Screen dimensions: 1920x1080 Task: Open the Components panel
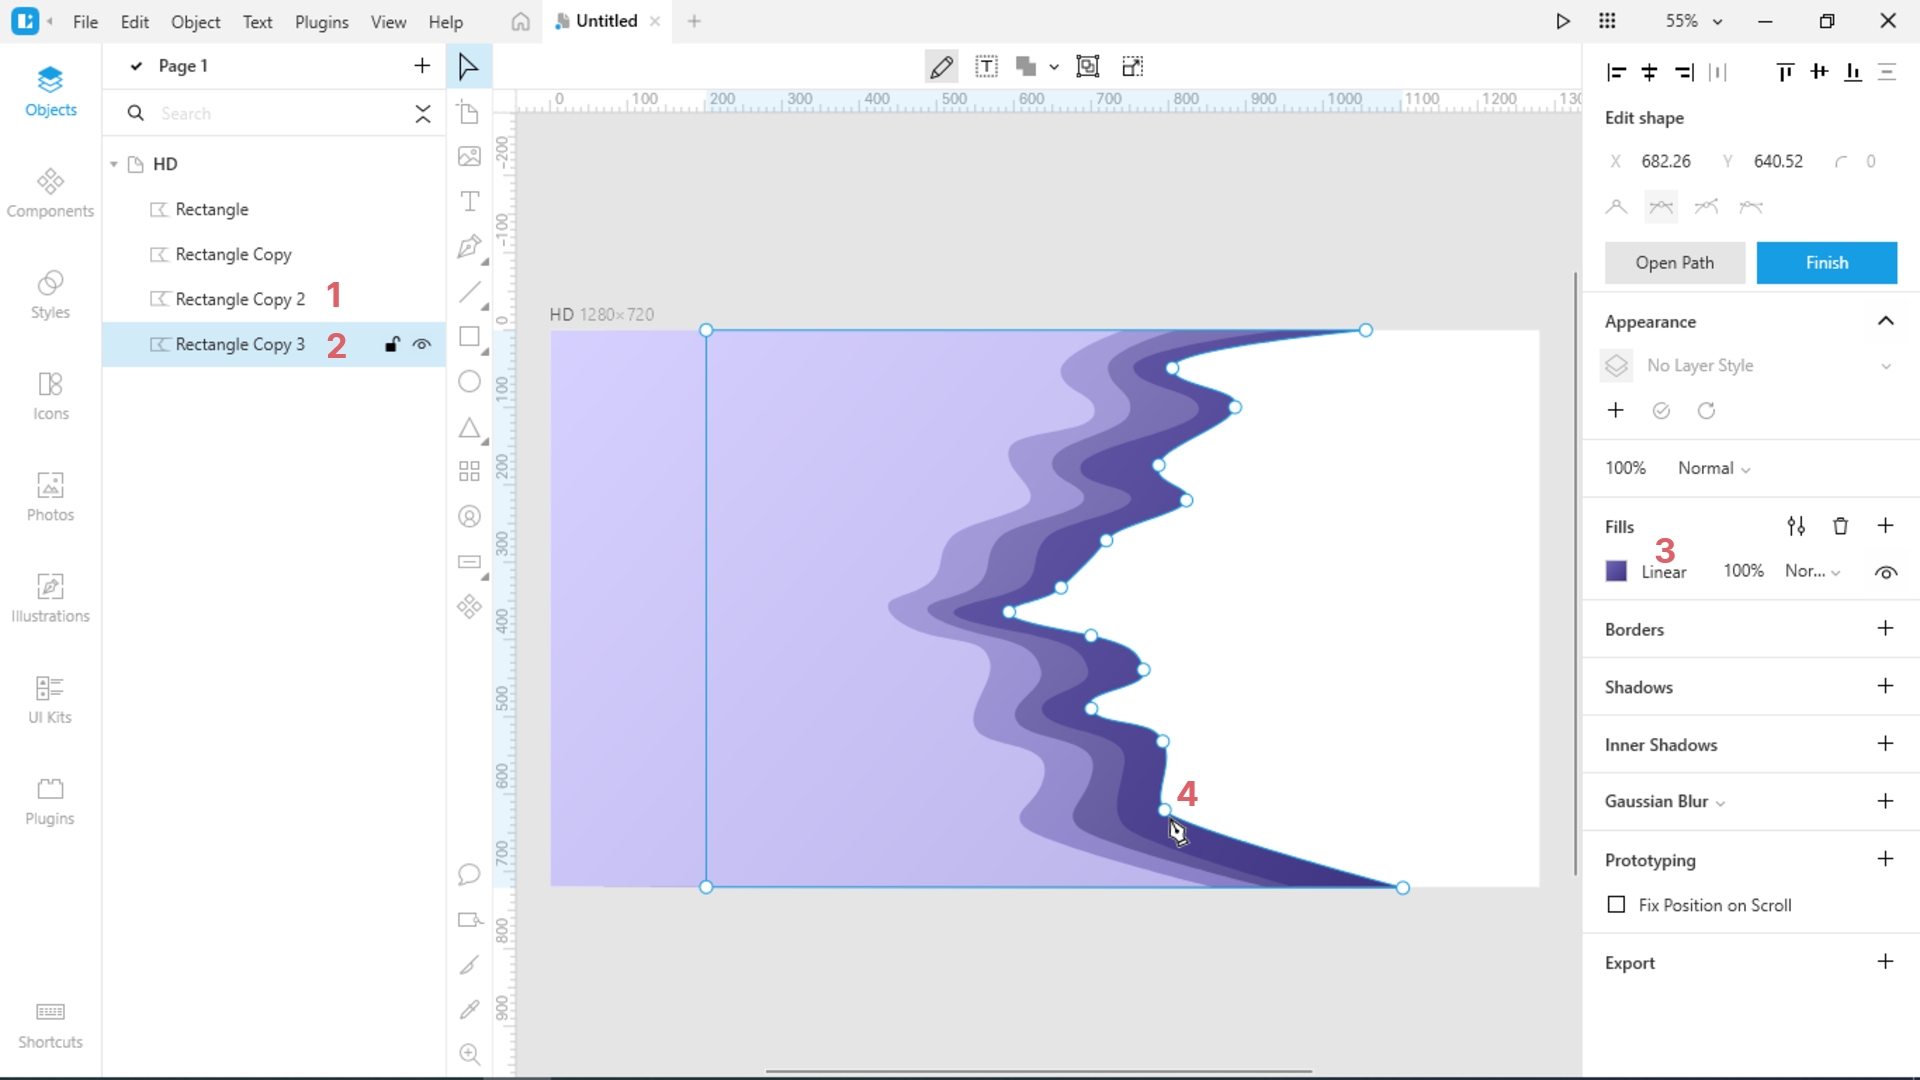coord(50,194)
